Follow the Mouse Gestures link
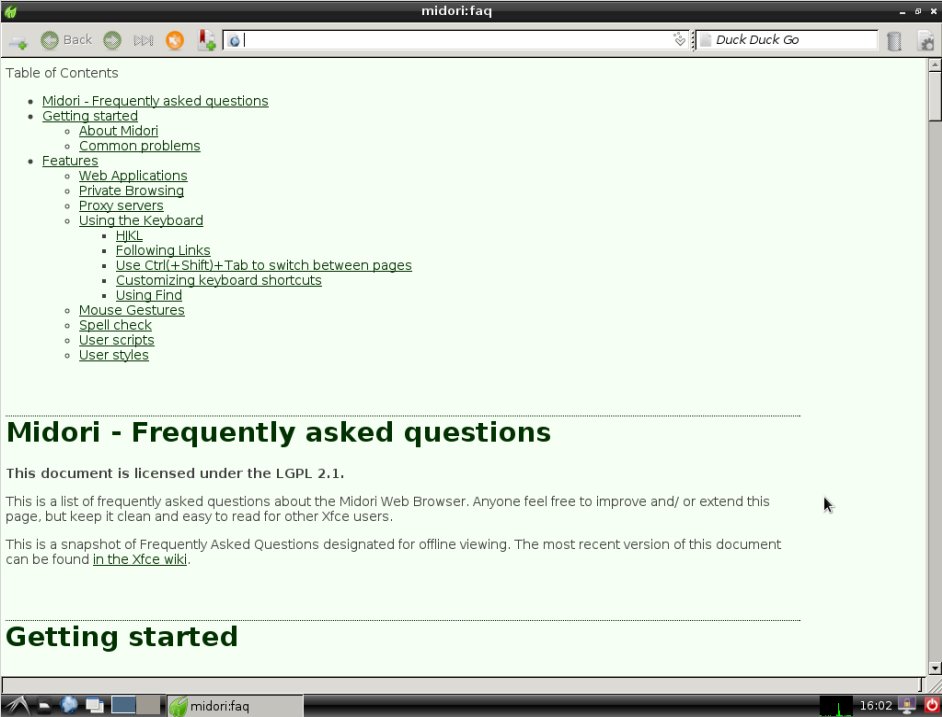The image size is (942, 717). point(132,310)
